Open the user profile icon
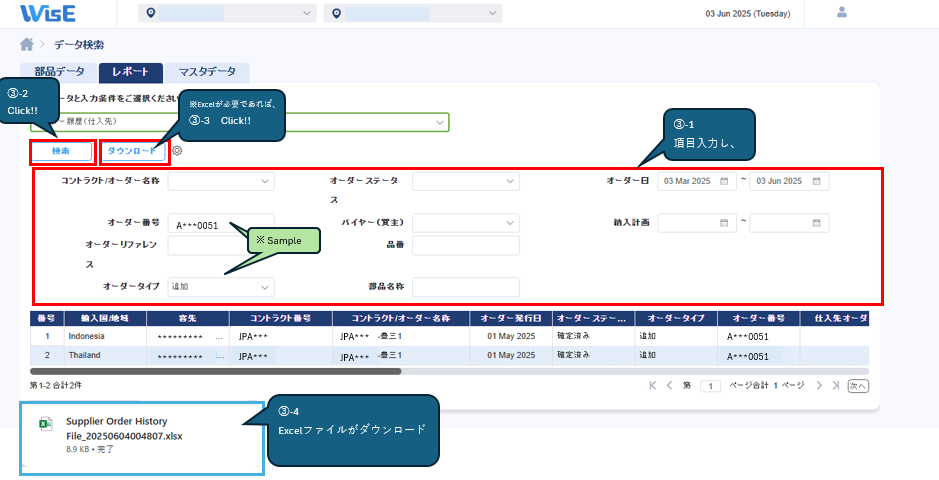 click(x=841, y=12)
